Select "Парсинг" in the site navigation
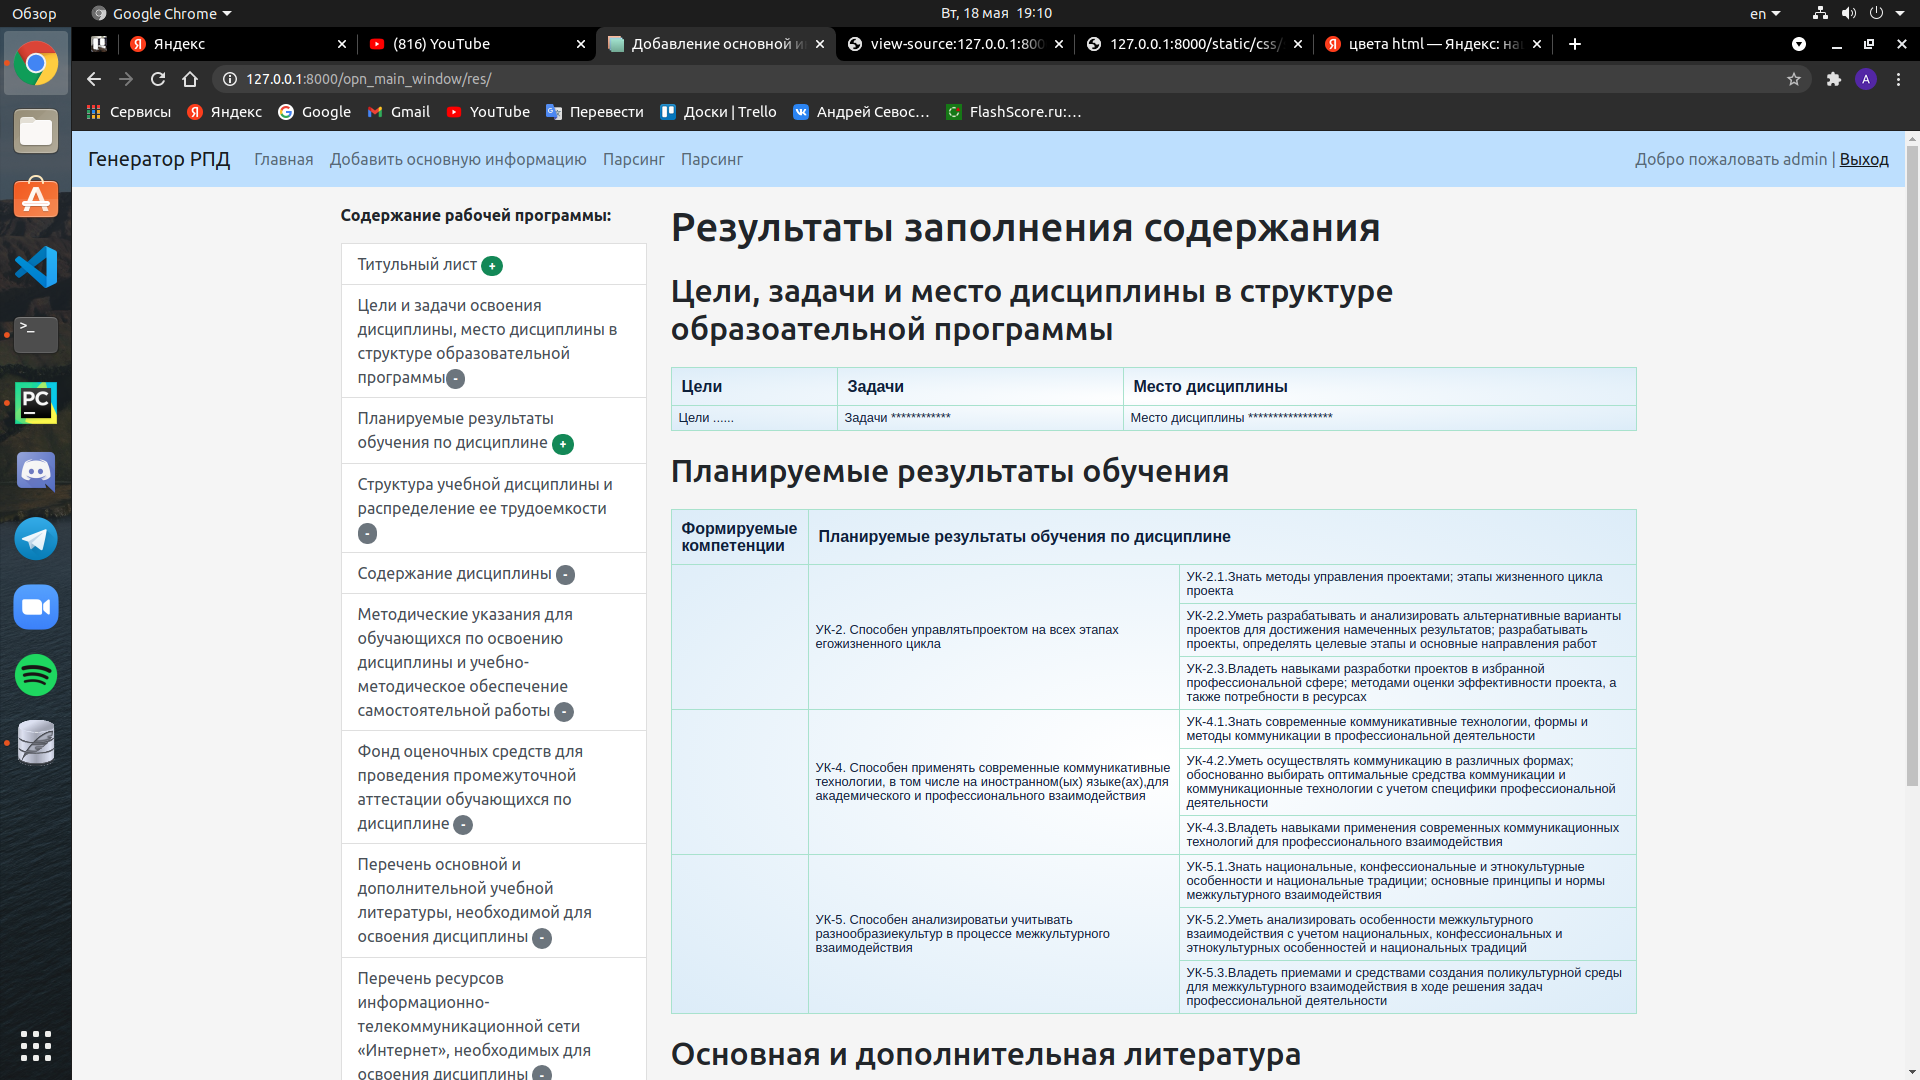The height and width of the screenshot is (1080, 1920). coord(634,159)
